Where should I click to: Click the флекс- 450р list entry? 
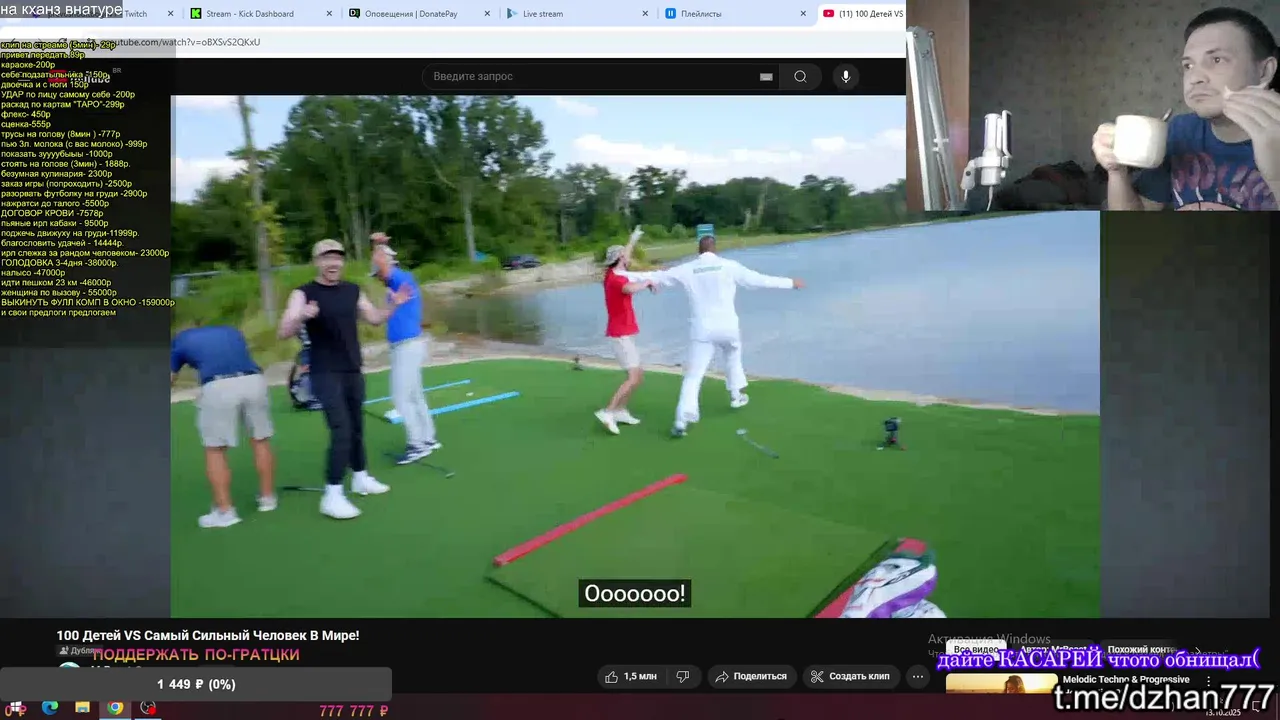coord(26,114)
